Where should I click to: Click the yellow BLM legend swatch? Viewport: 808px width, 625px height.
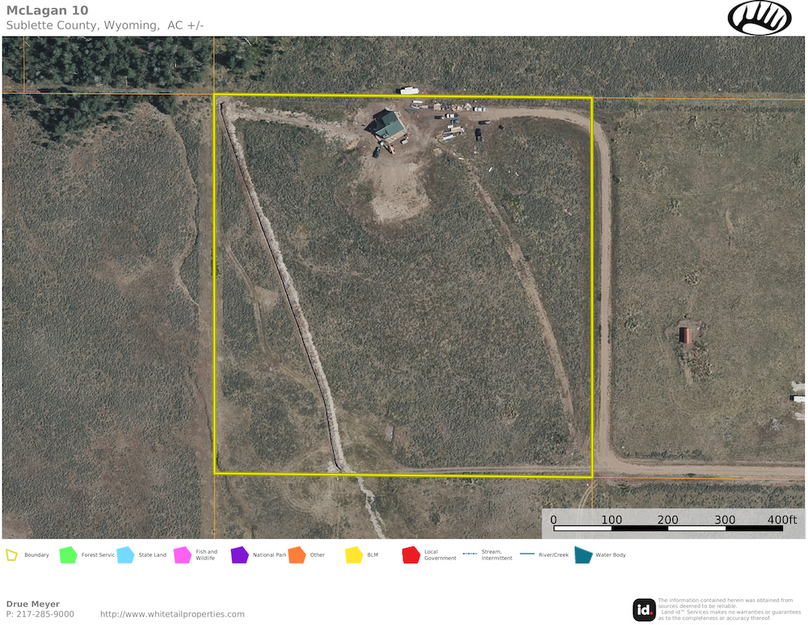353,554
